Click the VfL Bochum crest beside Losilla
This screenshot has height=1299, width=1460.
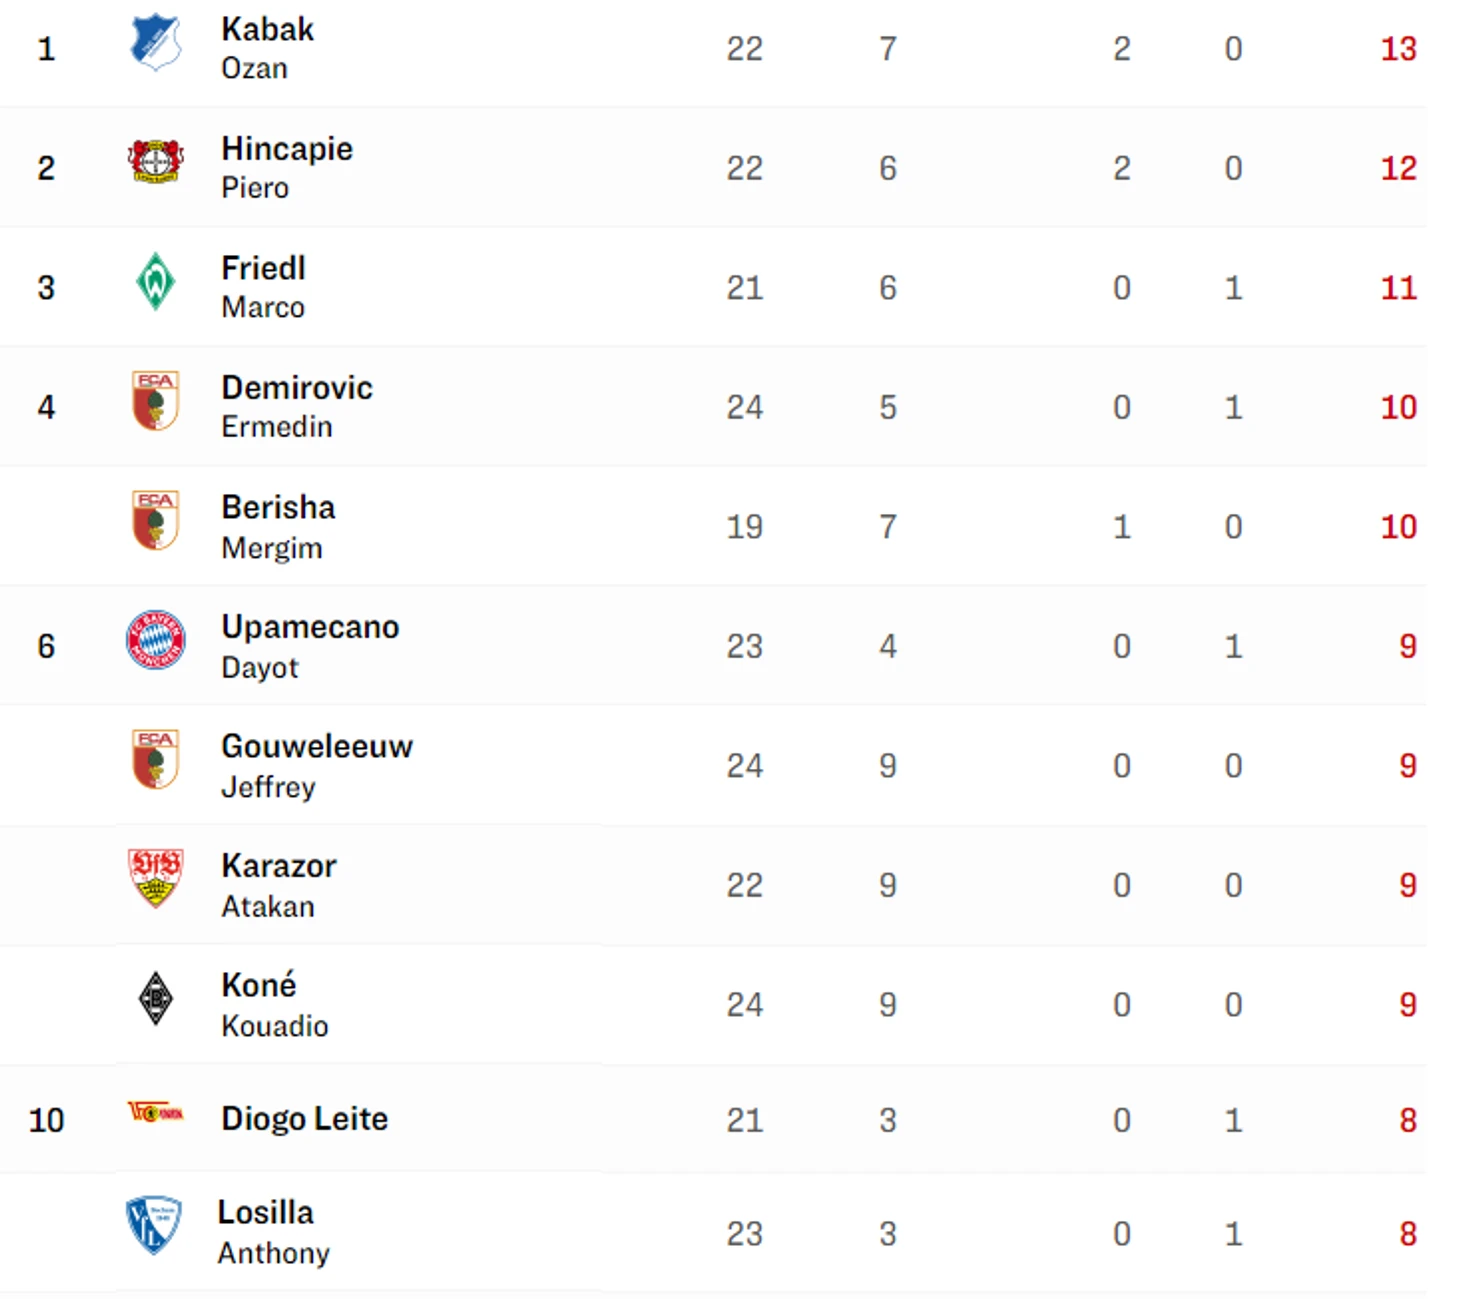(x=154, y=1224)
